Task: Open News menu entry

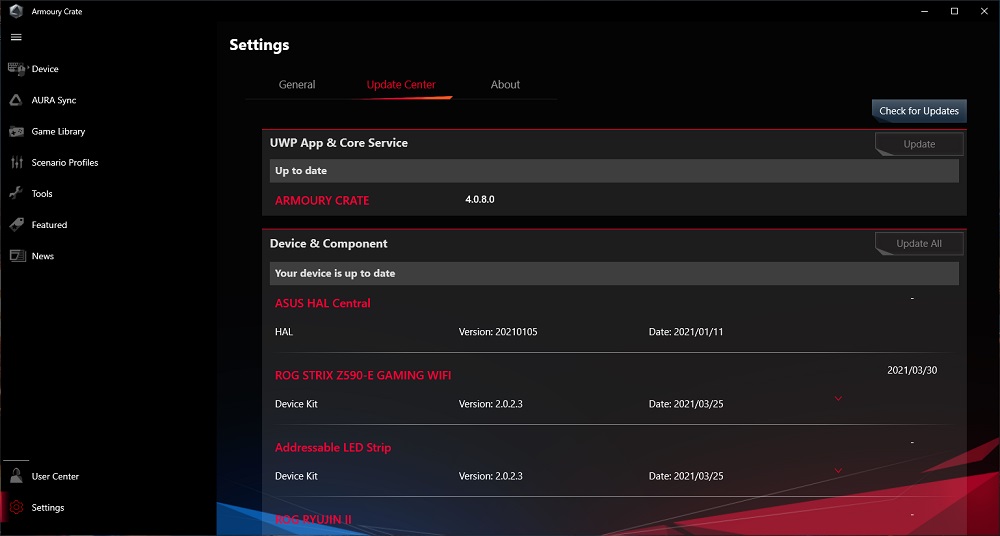Action: coord(43,256)
